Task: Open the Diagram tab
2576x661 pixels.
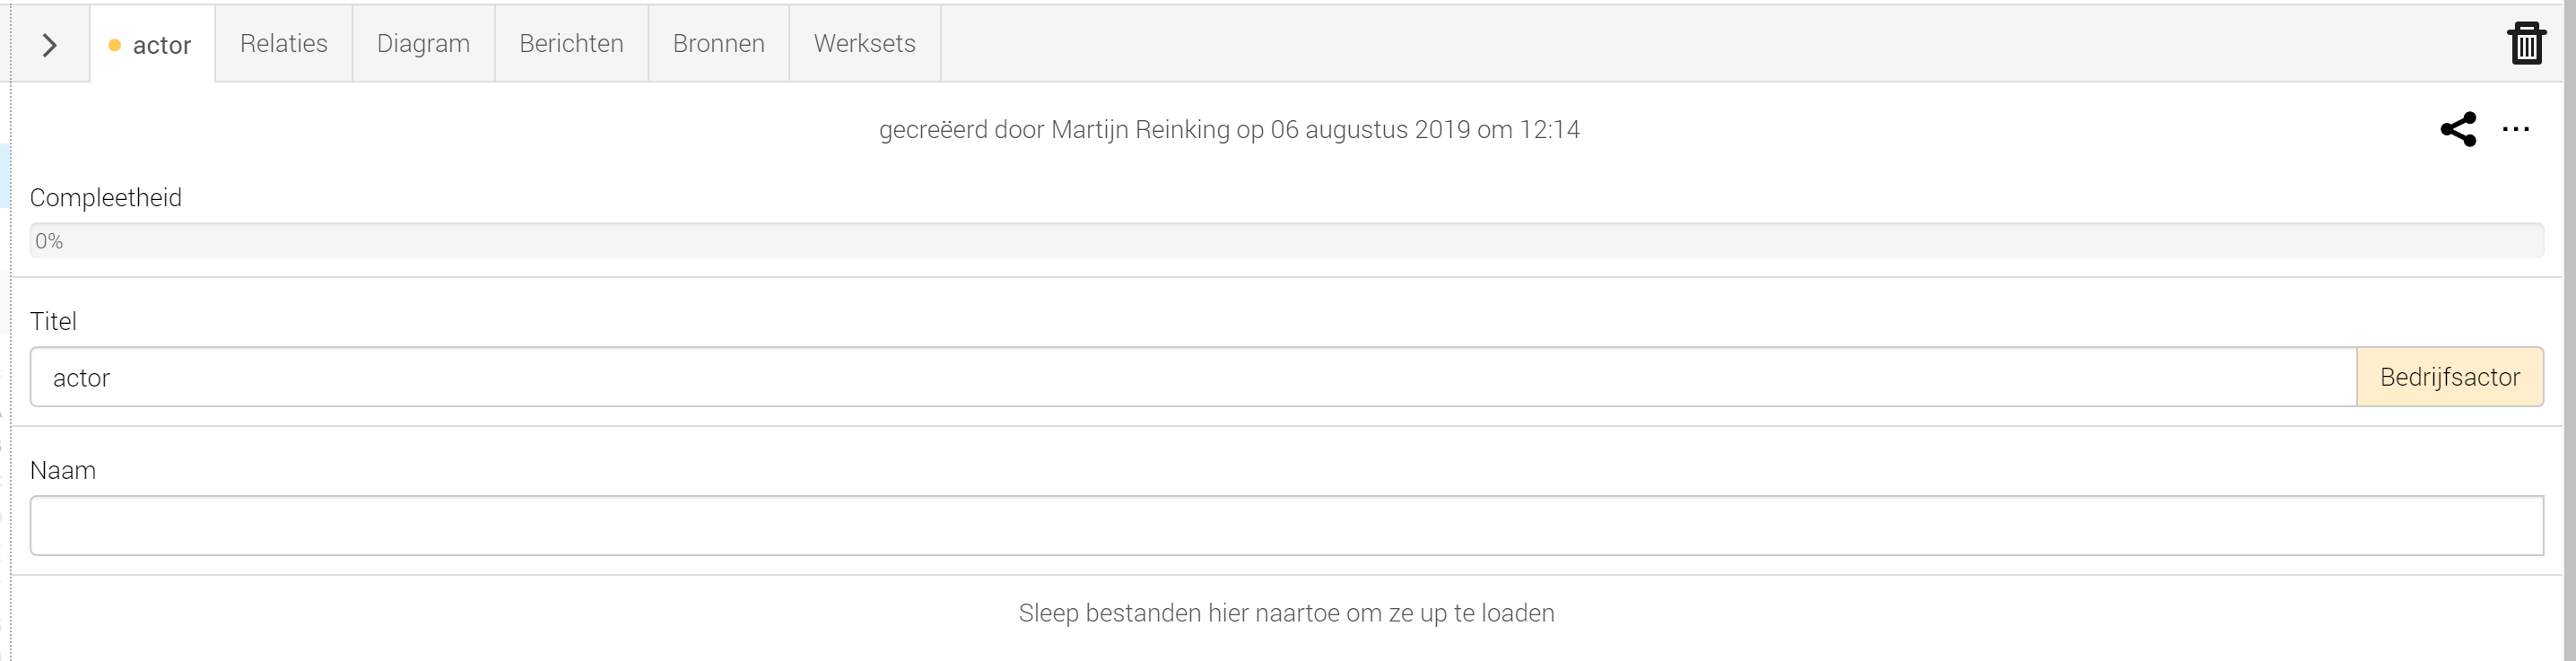Action: [423, 43]
